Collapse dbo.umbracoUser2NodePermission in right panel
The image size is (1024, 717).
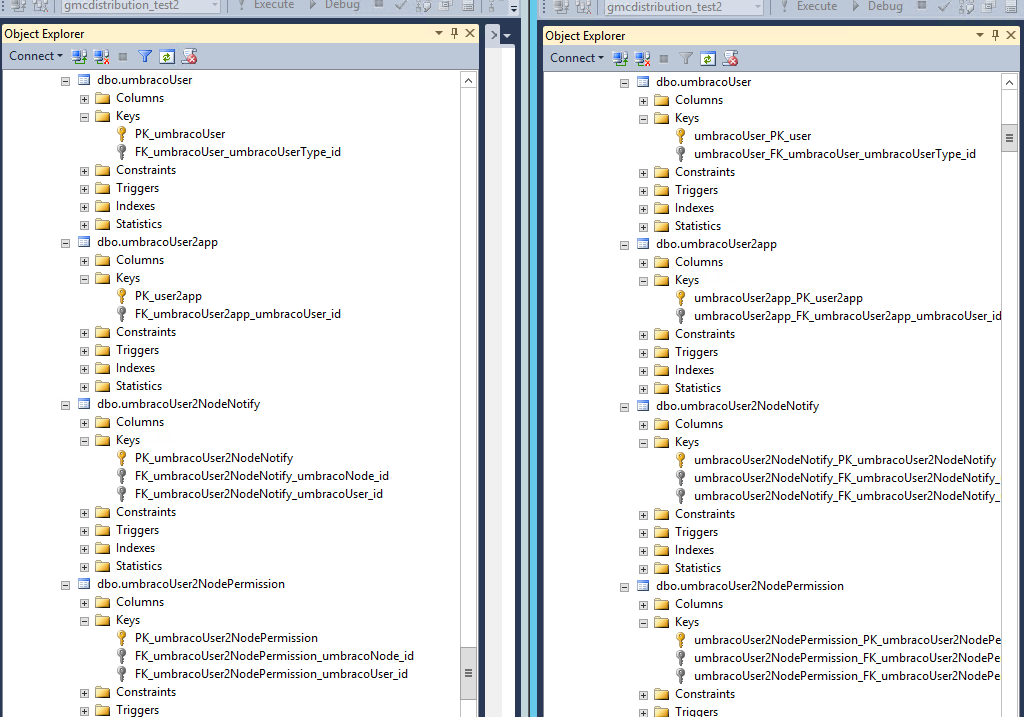[x=624, y=587]
